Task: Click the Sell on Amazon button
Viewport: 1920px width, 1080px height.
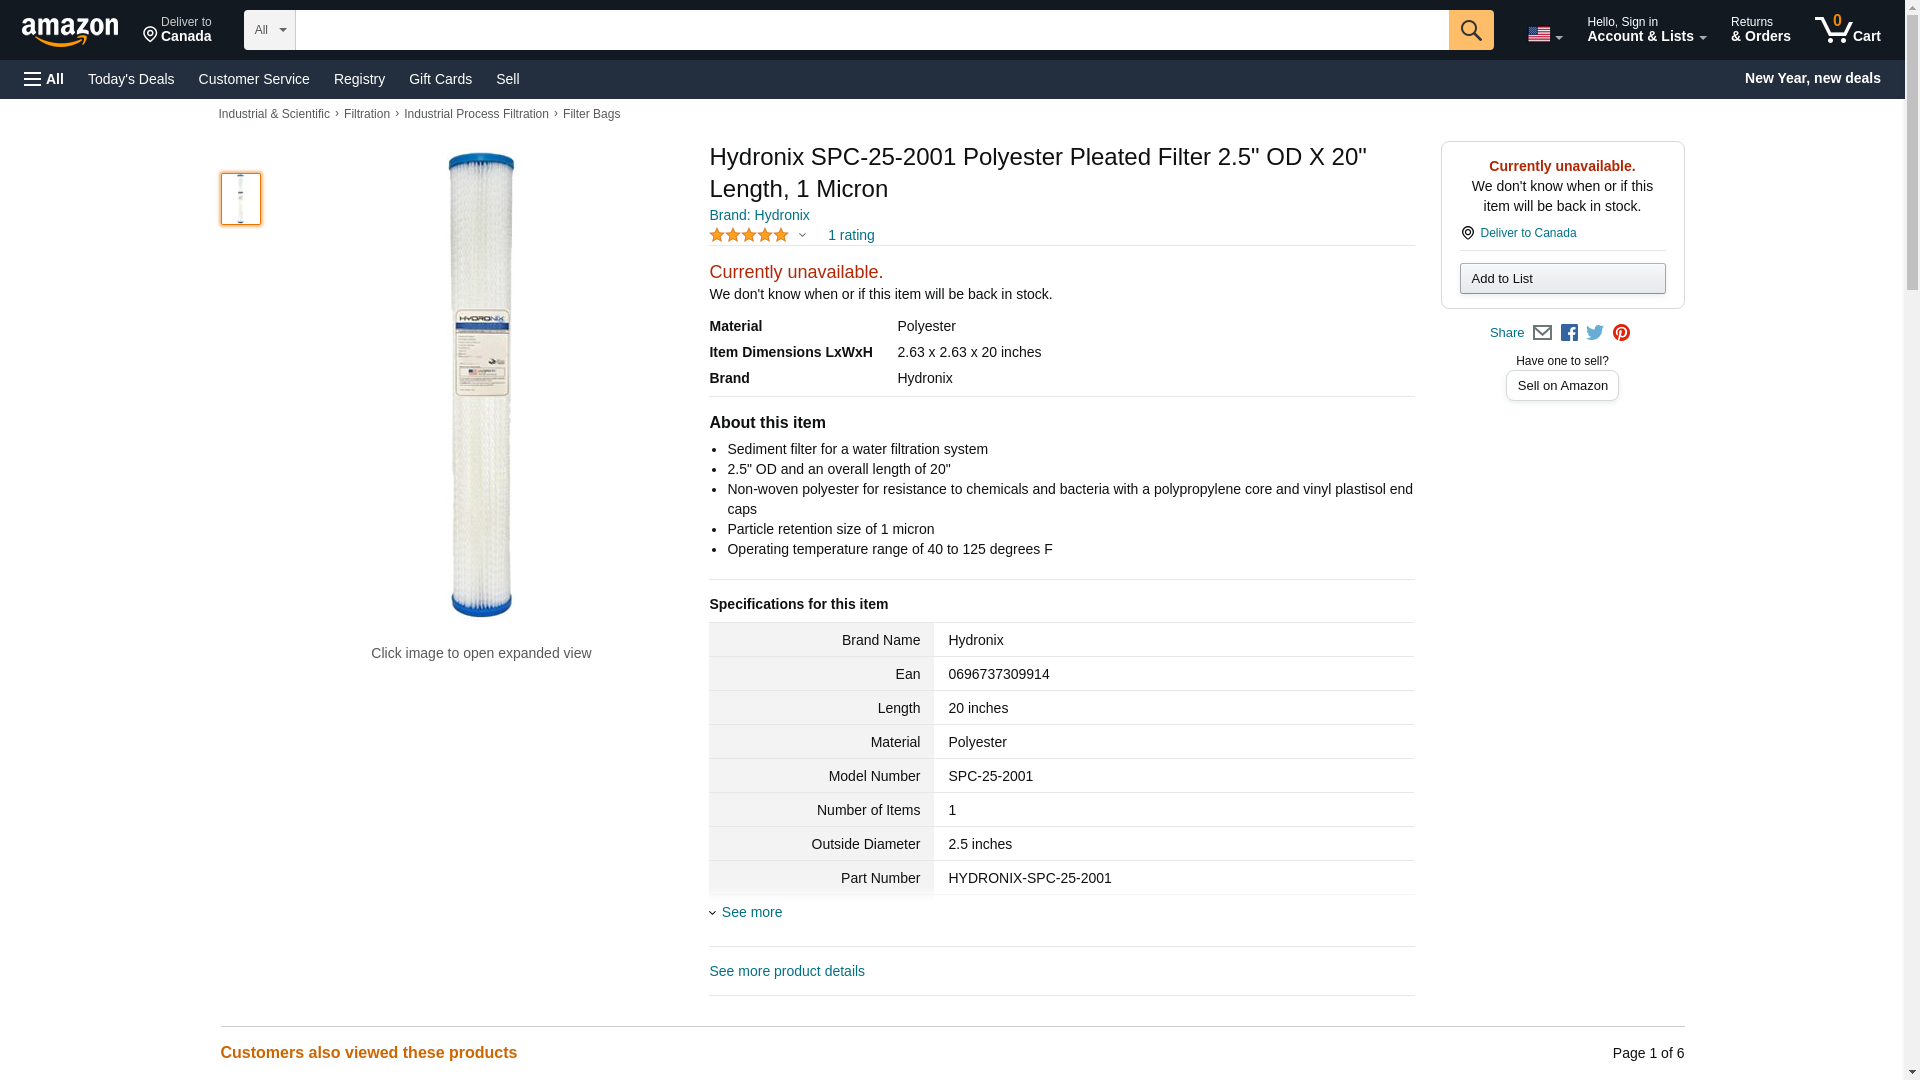Action: tap(1562, 386)
